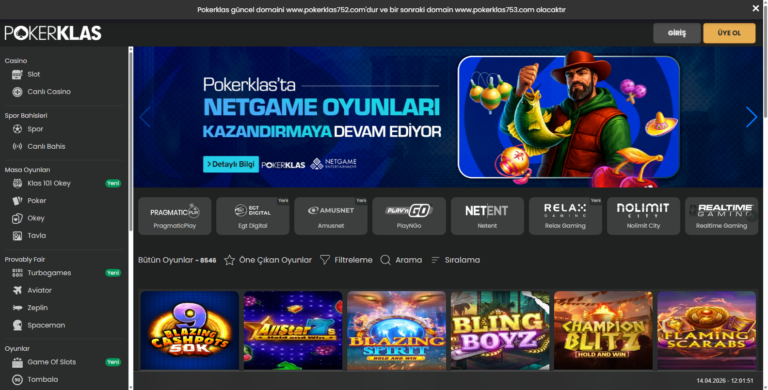Open the Sıralama text option
The image size is (768, 390).
pyautogui.click(x=462, y=260)
